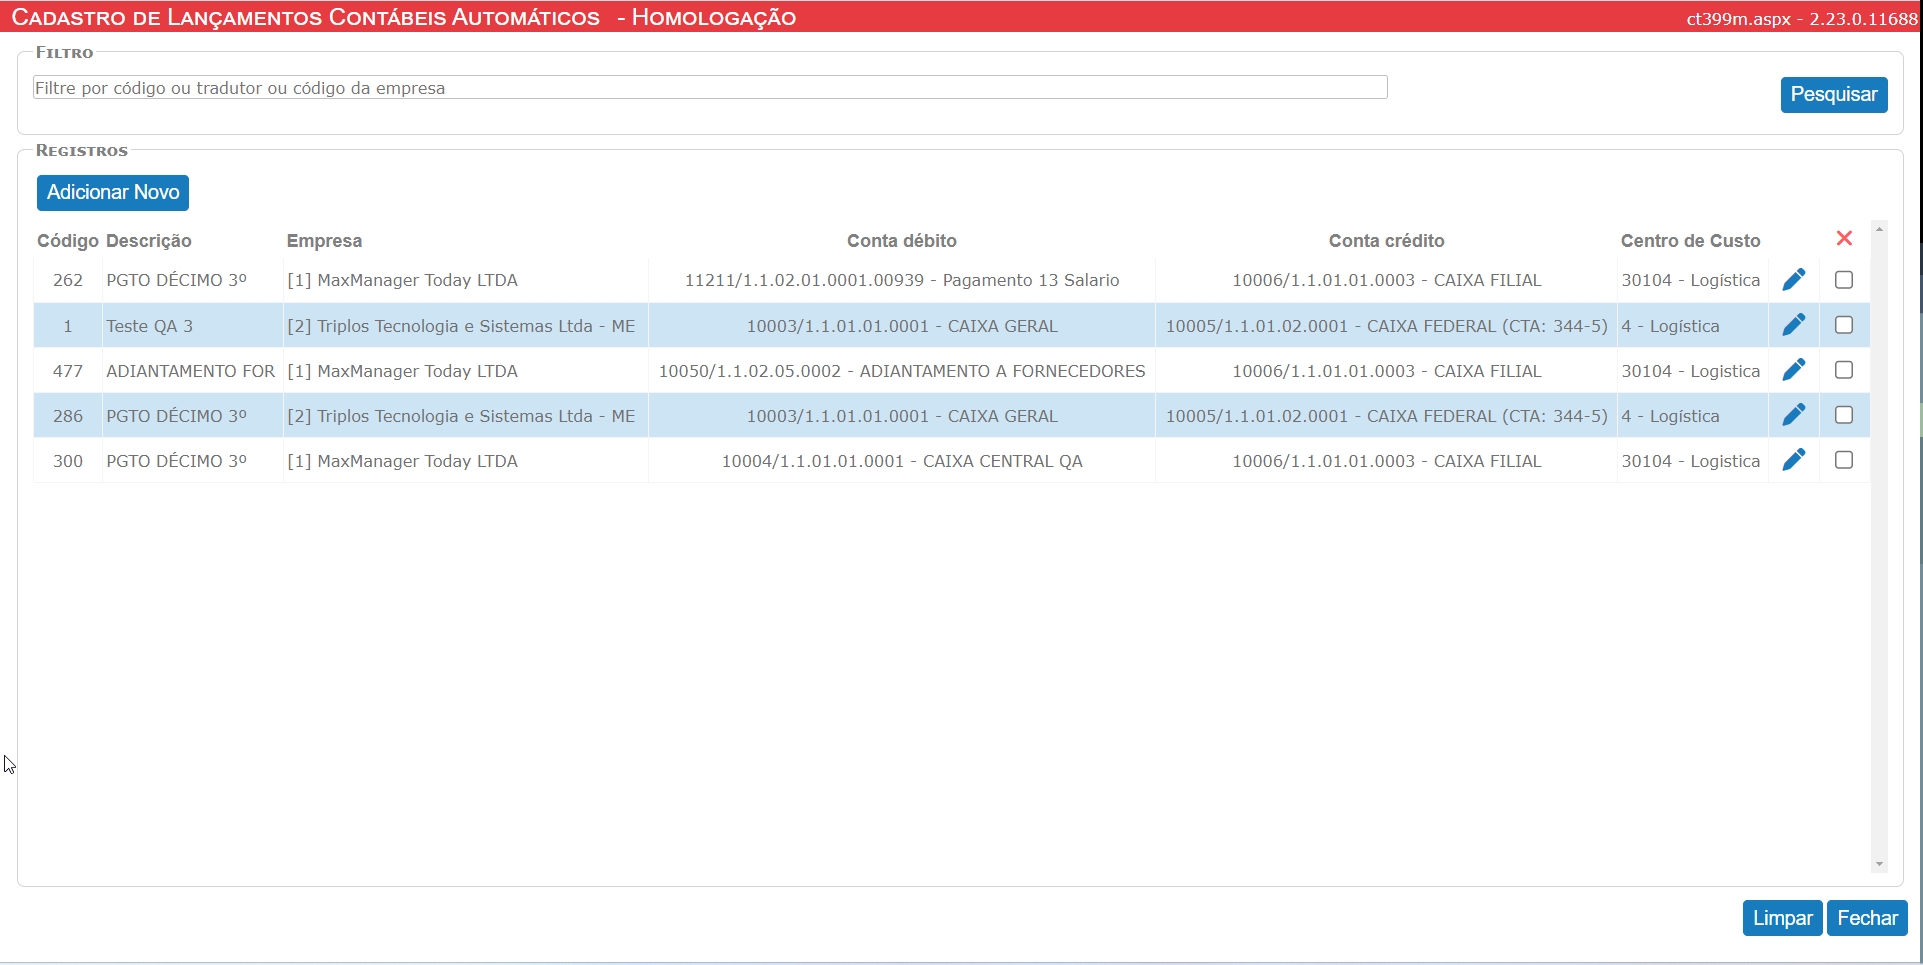The height and width of the screenshot is (965, 1923).
Task: Click description Teste QA 3
Action: pos(150,326)
